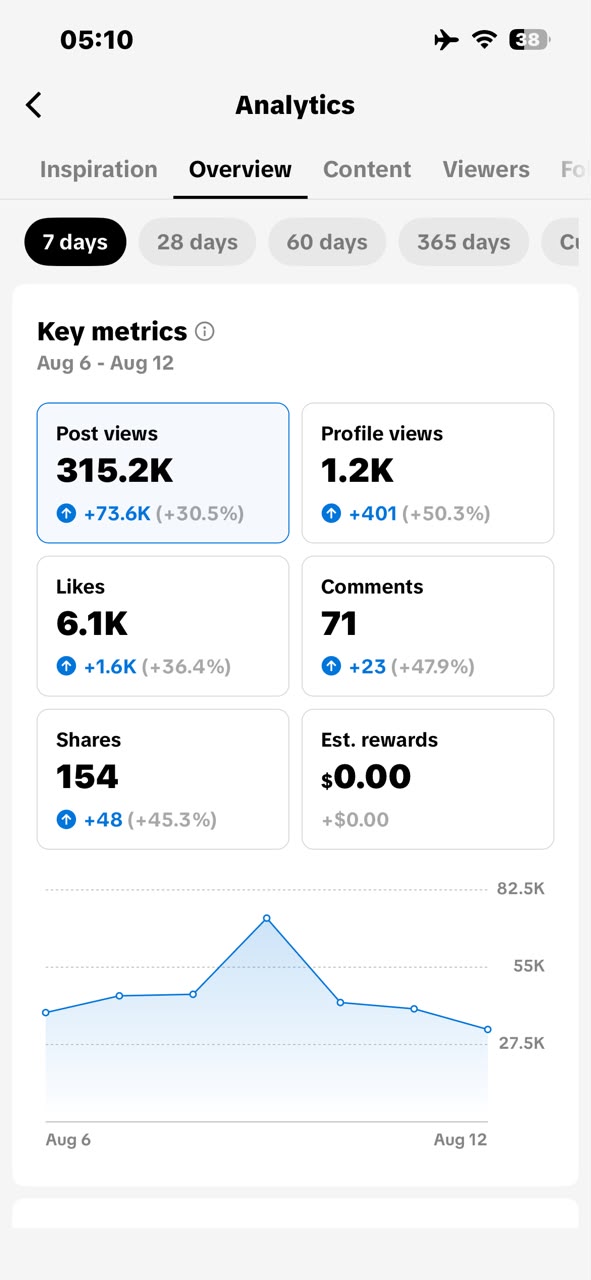Tap the Aug 12 data point

pos(488,1029)
